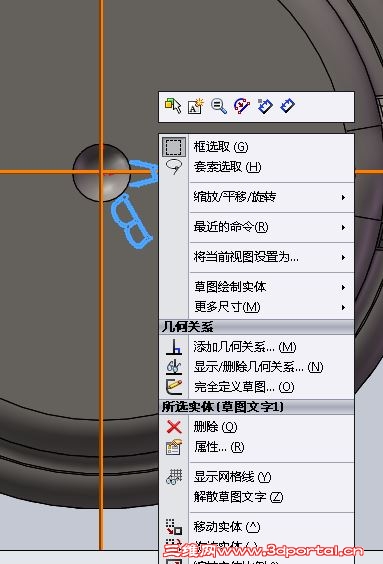Click the Fully Define Sketch pencil icon

[x=174, y=387]
